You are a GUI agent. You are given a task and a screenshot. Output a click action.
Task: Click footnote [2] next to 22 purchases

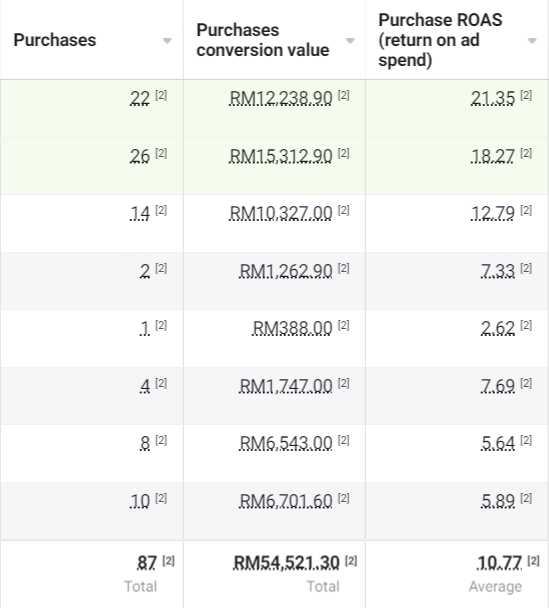pos(161,95)
